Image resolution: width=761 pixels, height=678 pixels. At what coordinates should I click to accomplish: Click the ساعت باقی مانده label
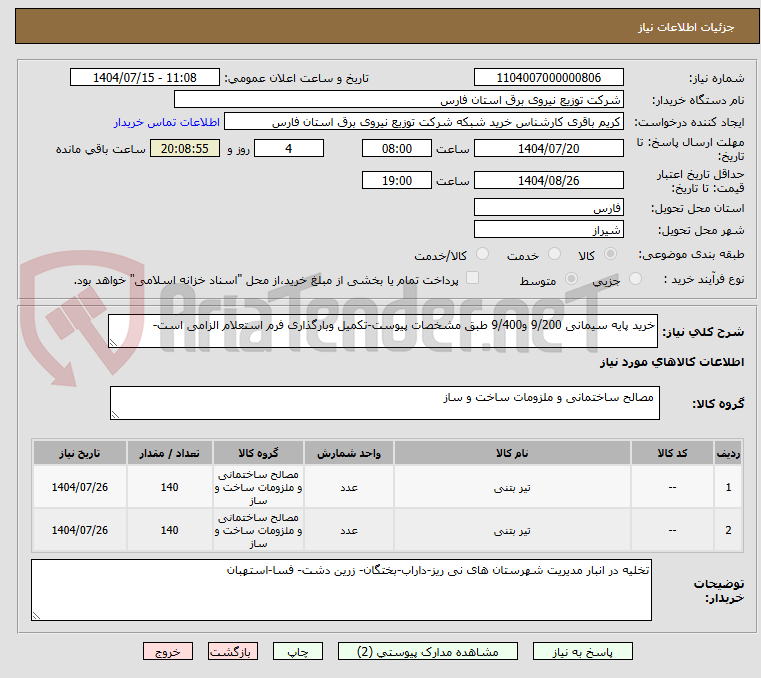pos(100,149)
